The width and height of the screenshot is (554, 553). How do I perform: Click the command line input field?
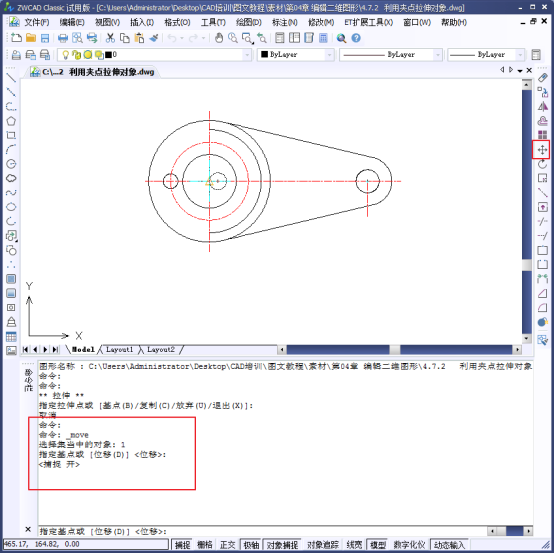pyautogui.click(x=262, y=531)
